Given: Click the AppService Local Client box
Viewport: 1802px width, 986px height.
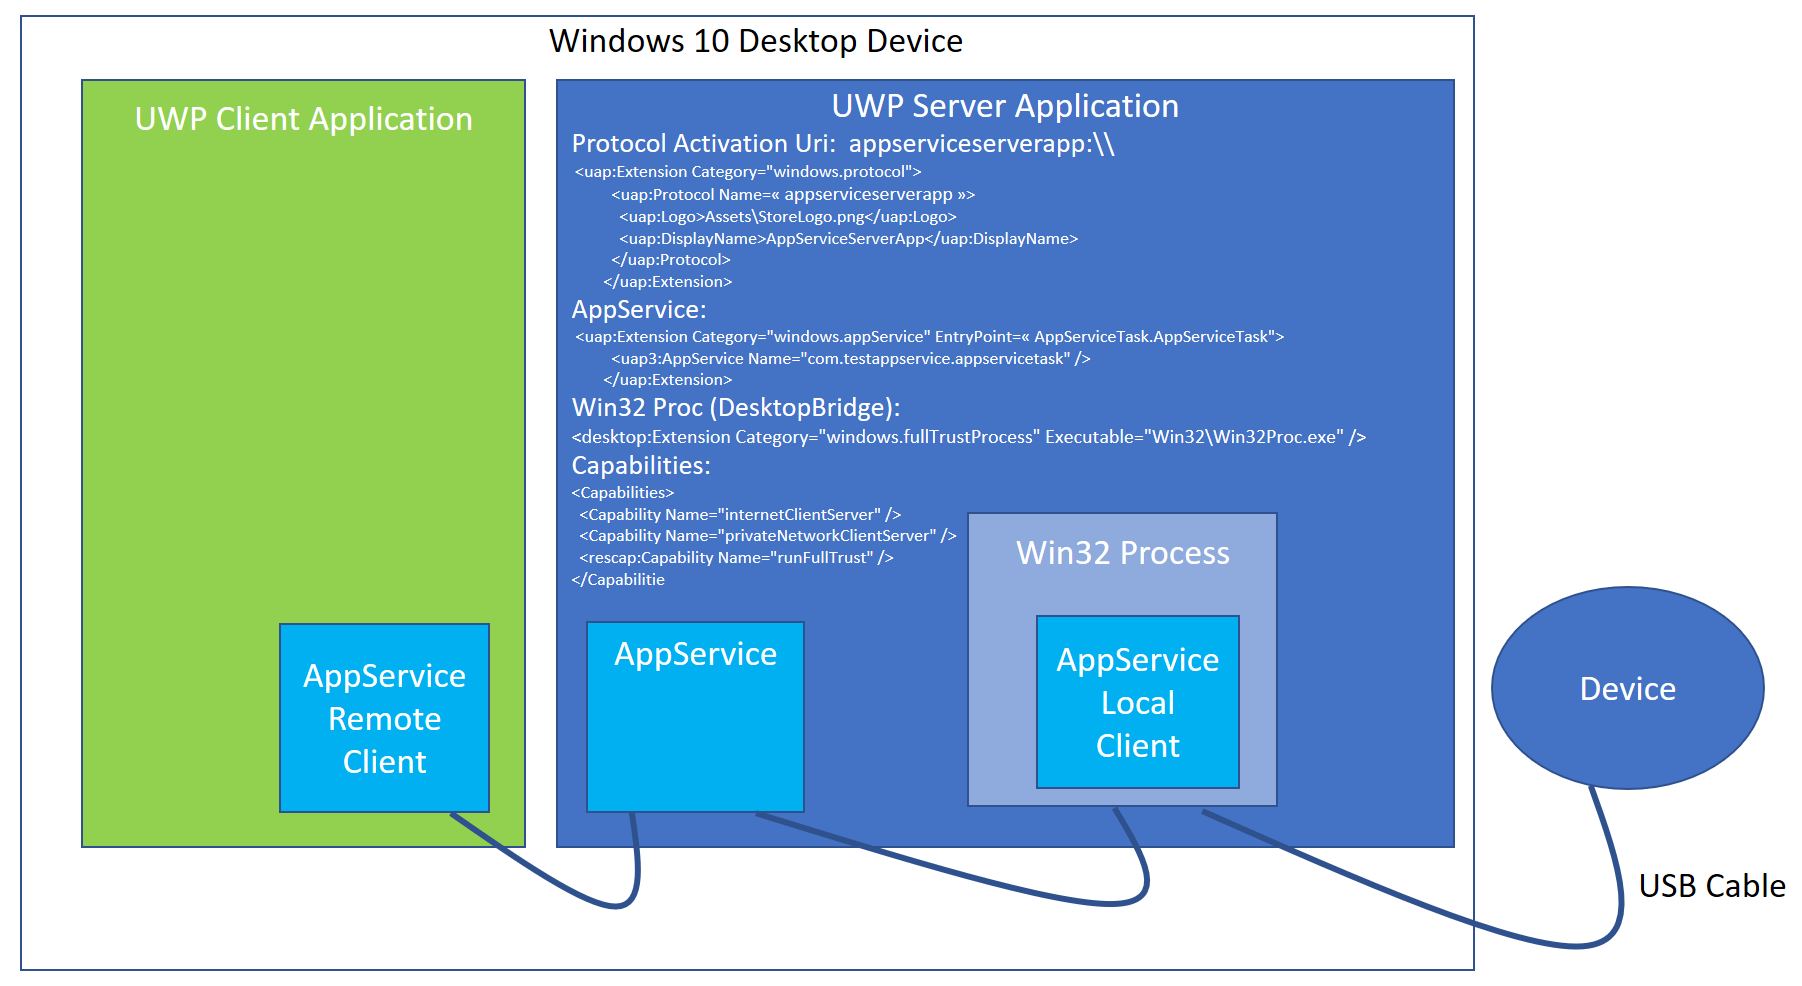Looking at the screenshot, I should pyautogui.click(x=1138, y=702).
